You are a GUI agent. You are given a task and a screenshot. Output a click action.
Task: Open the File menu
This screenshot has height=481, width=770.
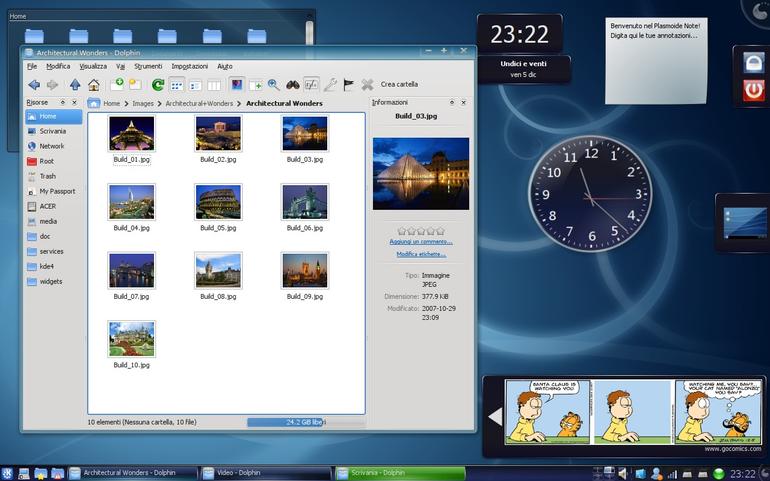32,66
